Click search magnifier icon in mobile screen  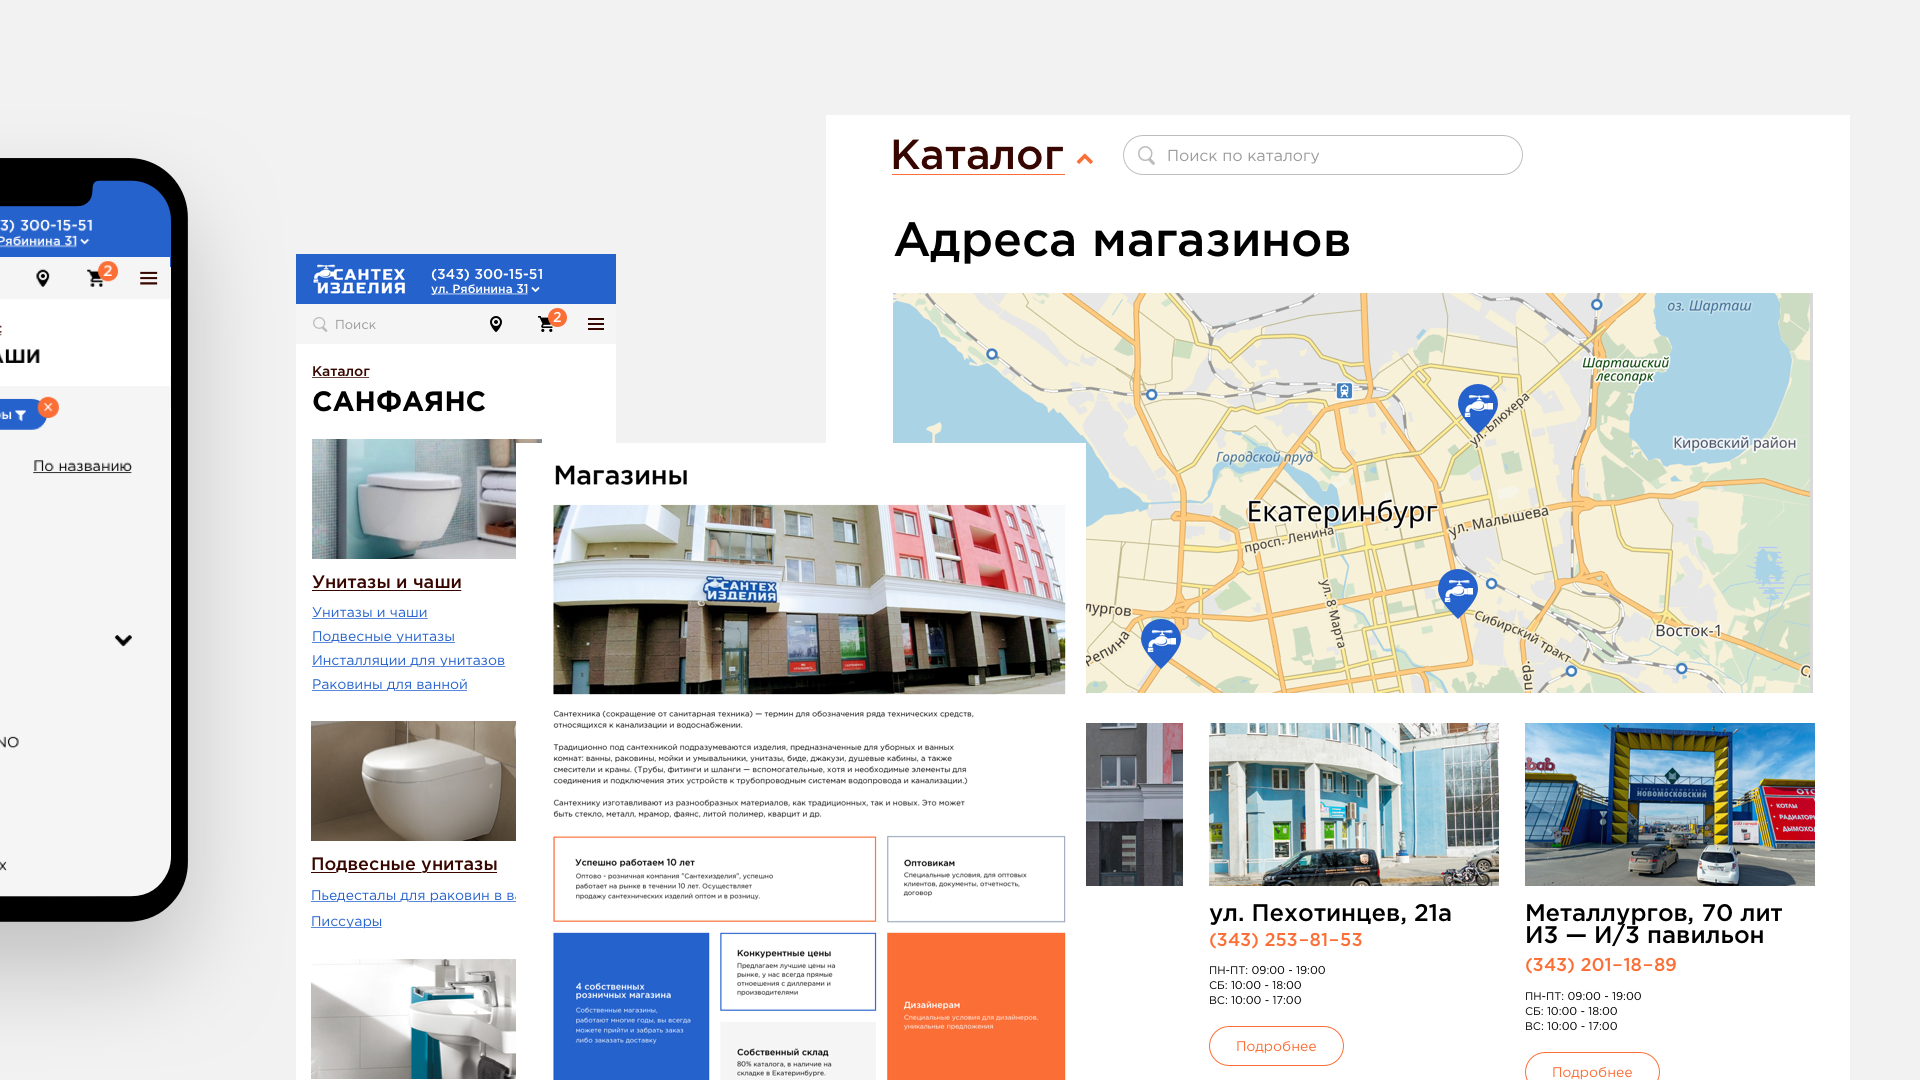pos(320,324)
